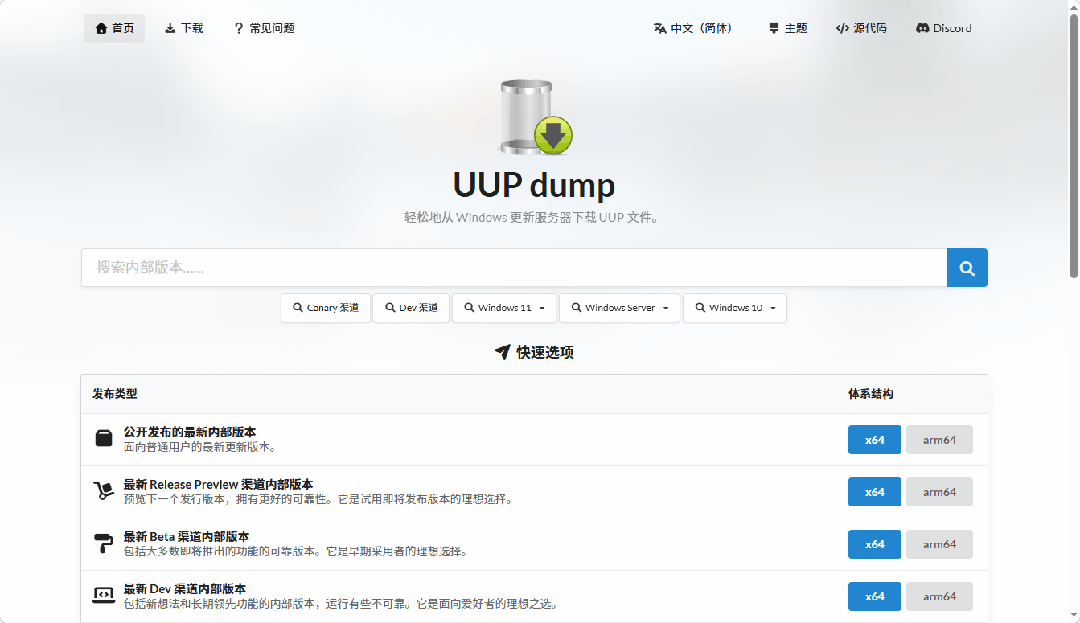Click the home icon in 首页

[101, 28]
